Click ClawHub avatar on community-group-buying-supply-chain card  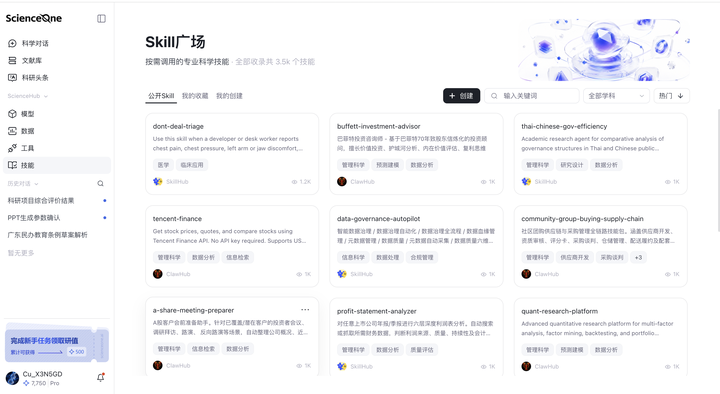(526, 274)
